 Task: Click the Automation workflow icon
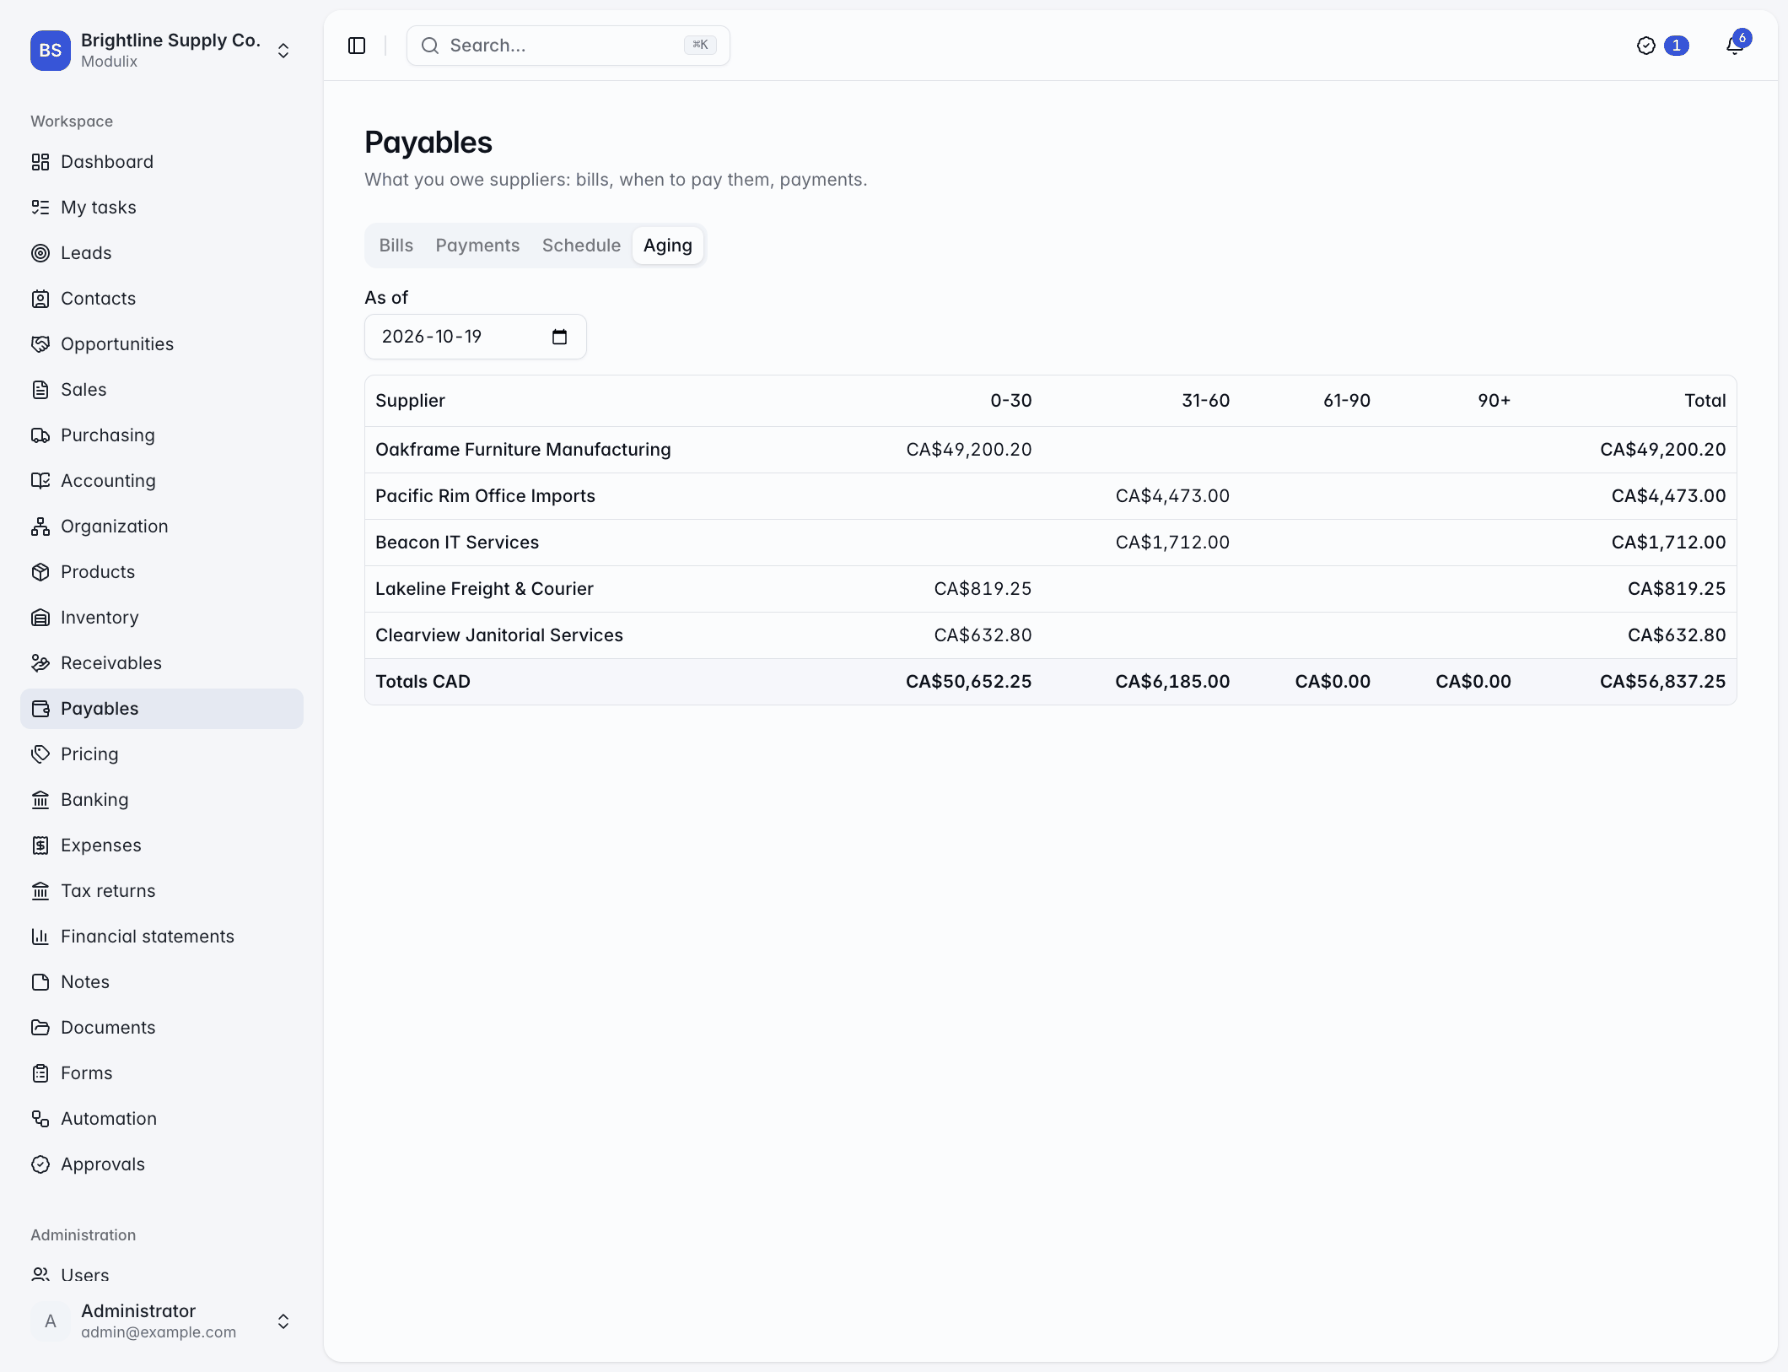coord(40,1118)
